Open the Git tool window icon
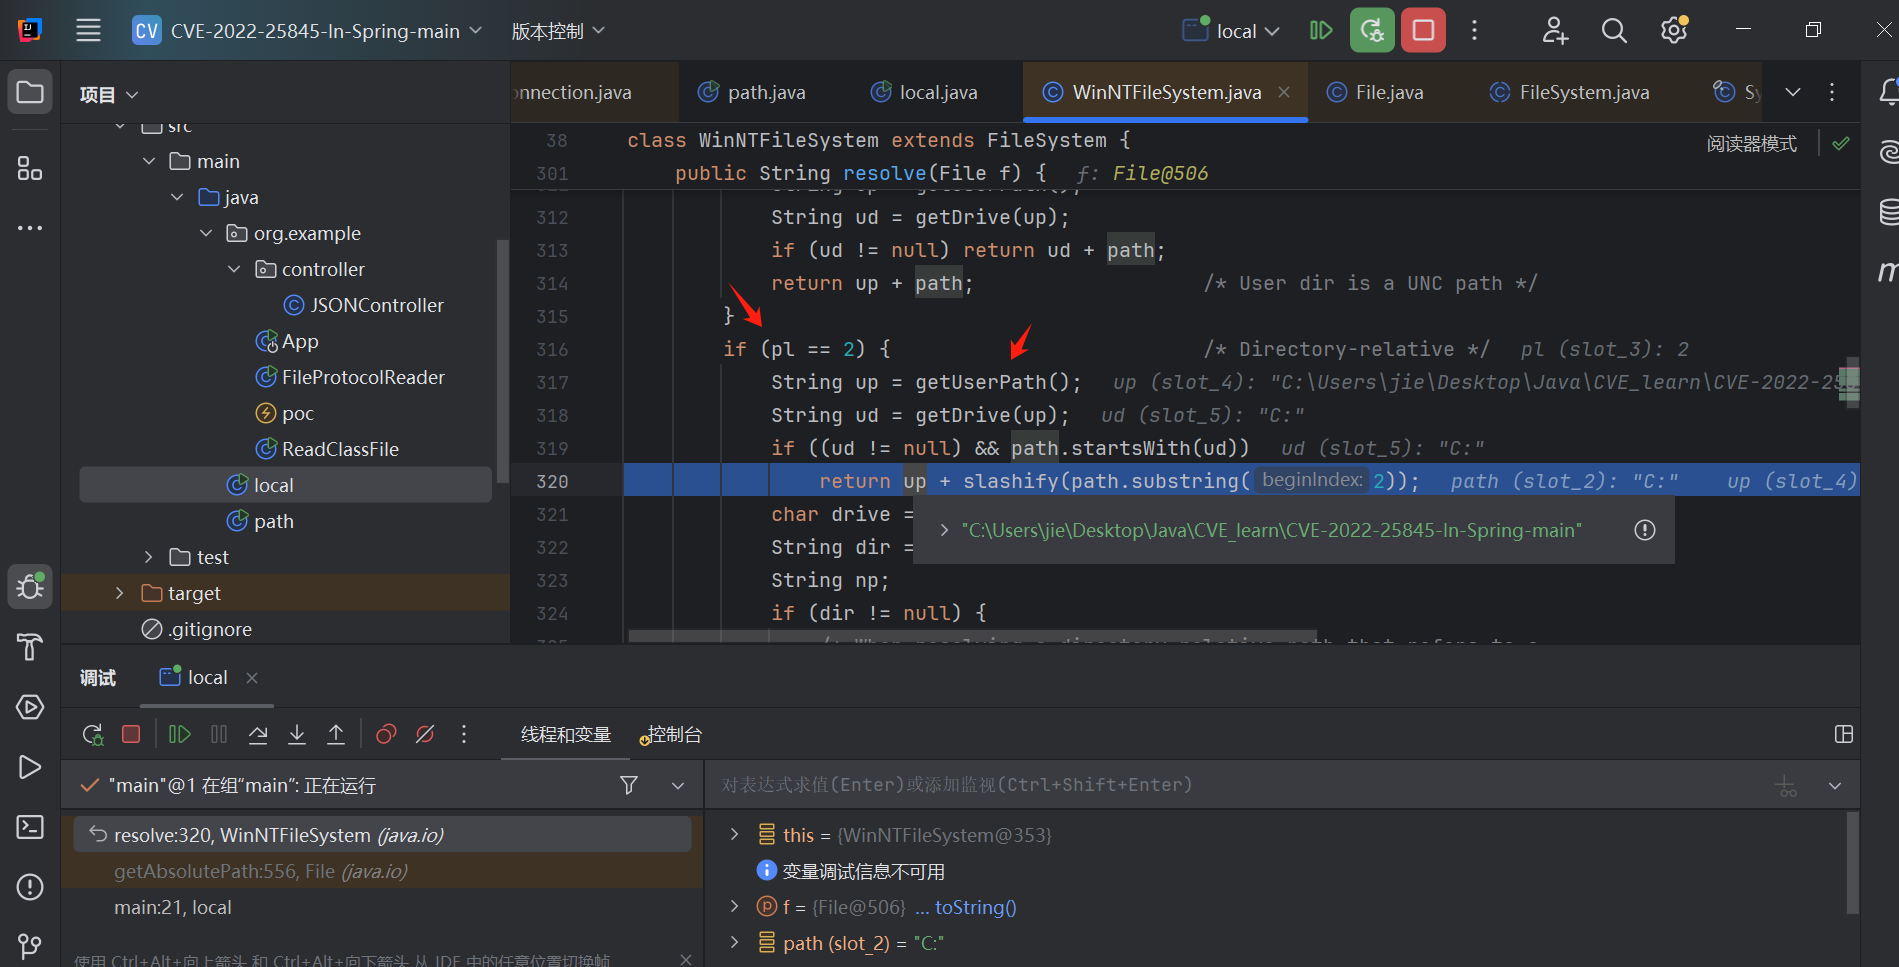1899x967 pixels. point(30,945)
